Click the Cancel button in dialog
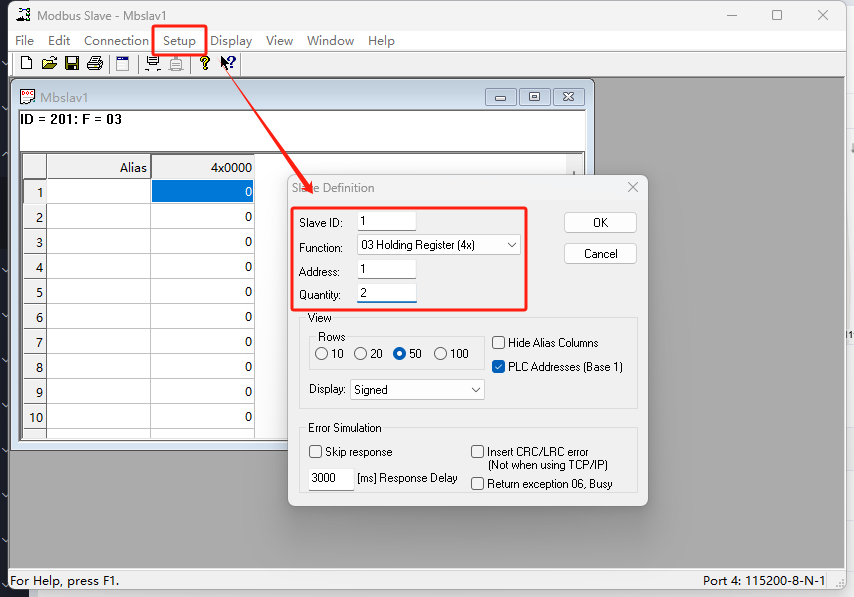Viewport: 854px width, 597px height. coord(600,254)
